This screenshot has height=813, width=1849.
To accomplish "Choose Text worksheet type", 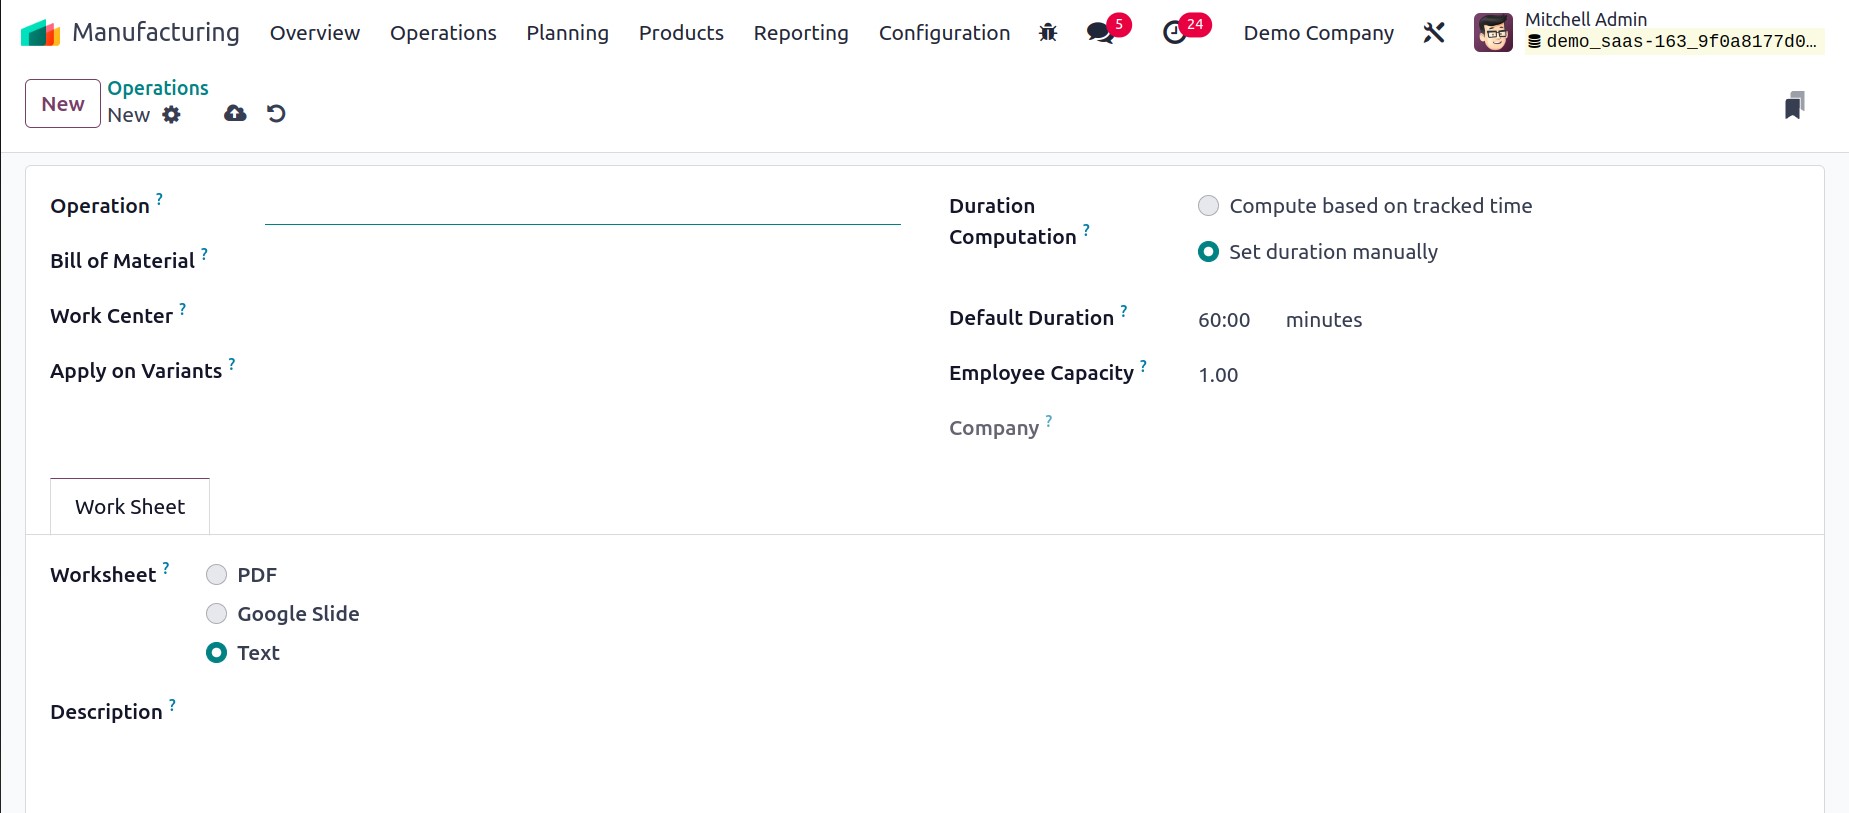I will (216, 653).
